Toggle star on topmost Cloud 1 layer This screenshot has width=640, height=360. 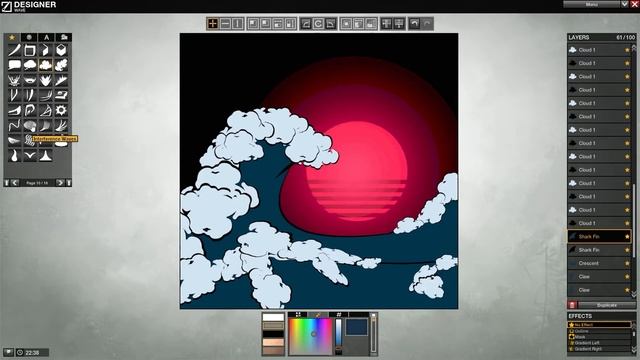tap(627, 50)
